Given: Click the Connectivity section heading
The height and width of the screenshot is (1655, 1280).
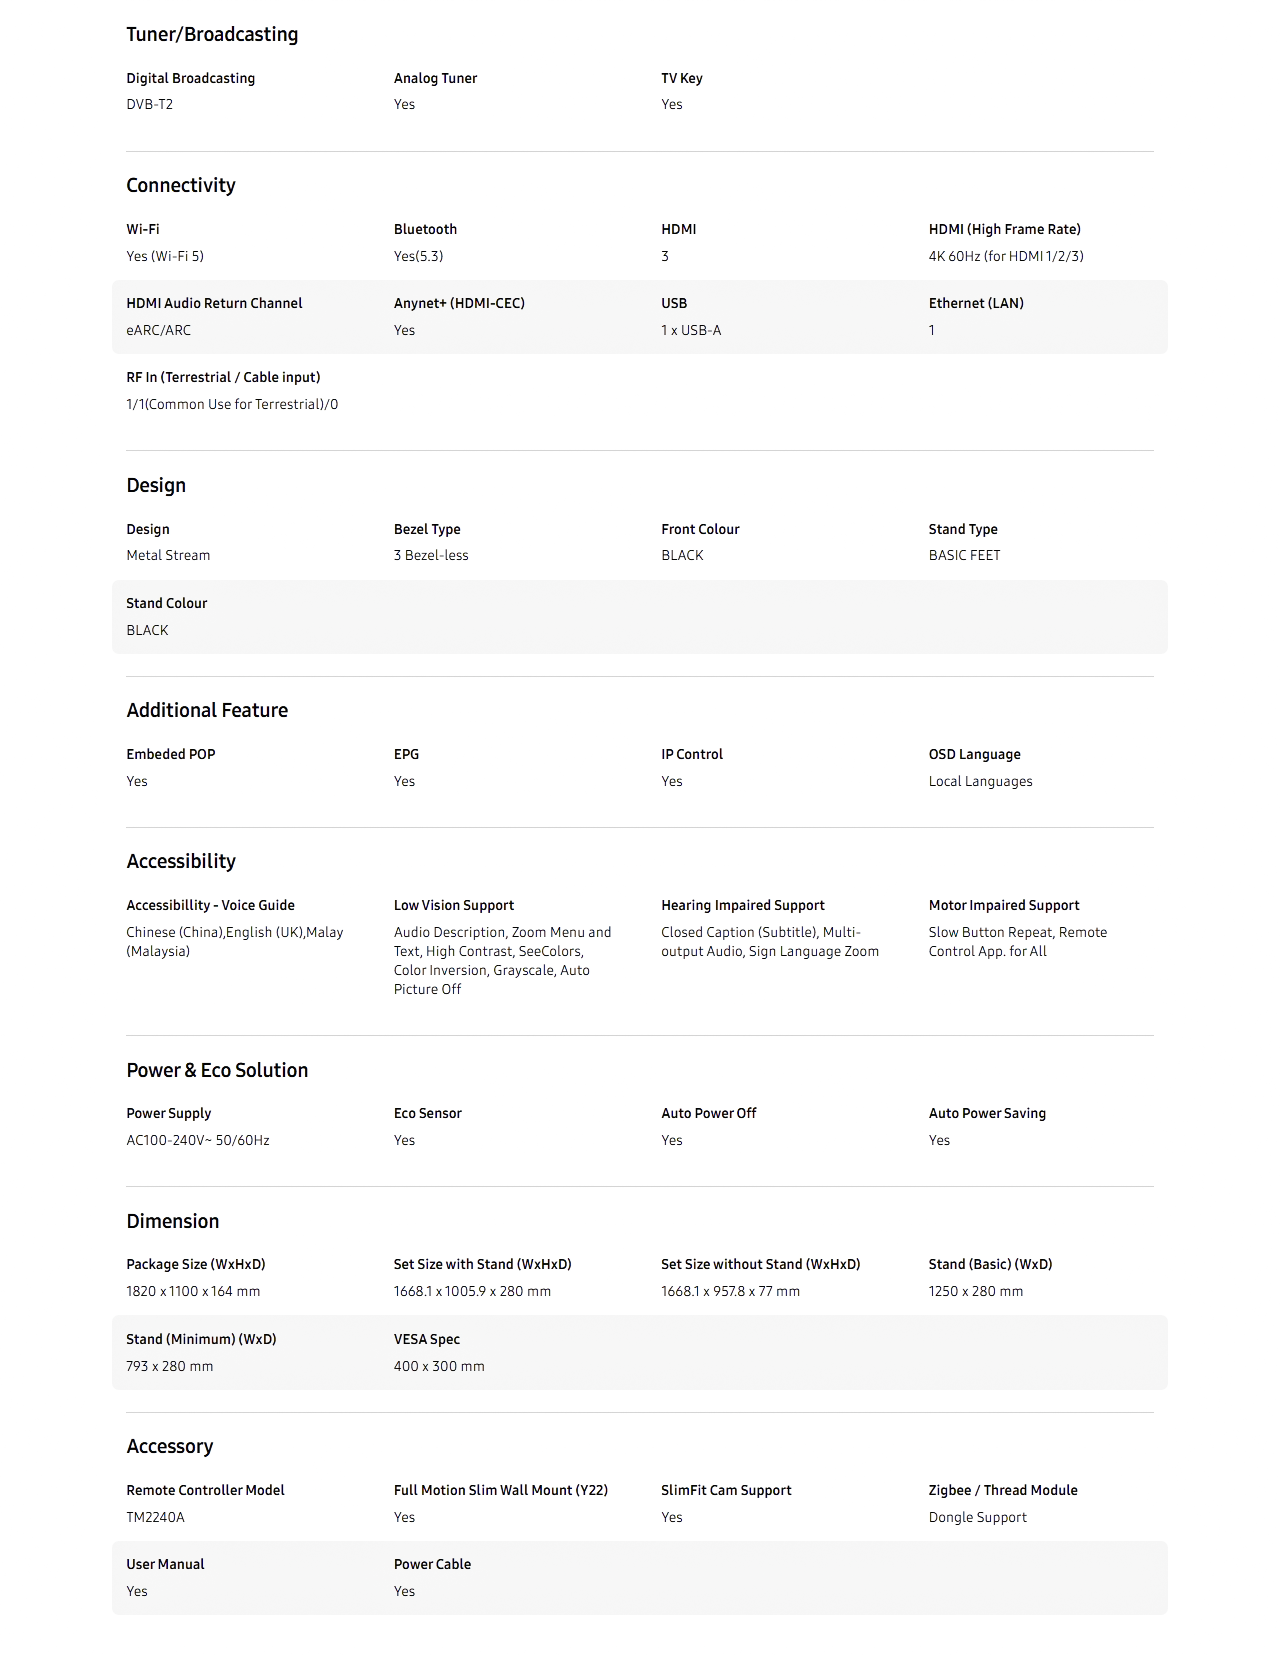Looking at the screenshot, I should pos(181,186).
